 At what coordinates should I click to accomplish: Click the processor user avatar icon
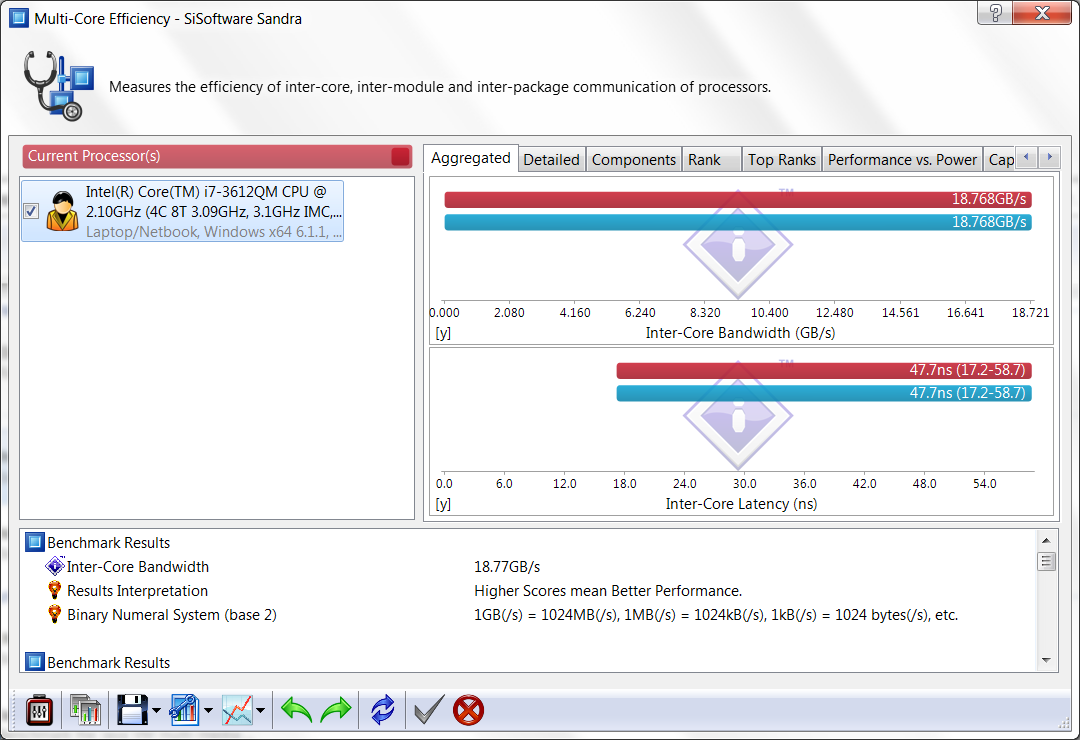coord(63,211)
